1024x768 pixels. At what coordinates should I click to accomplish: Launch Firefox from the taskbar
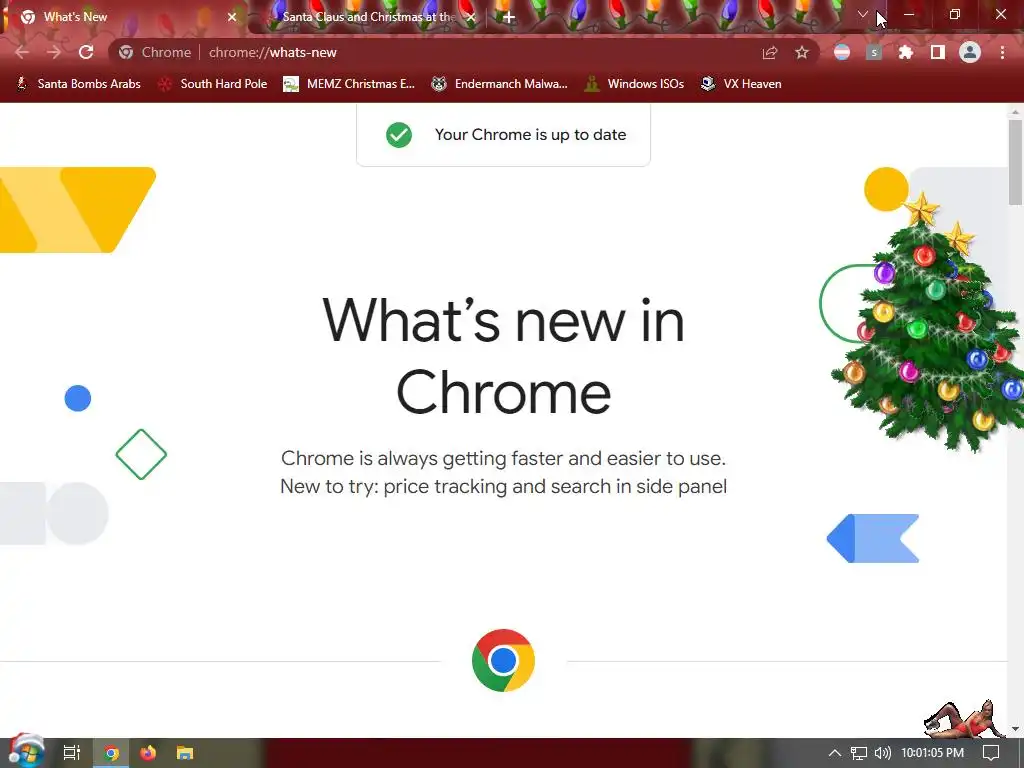148,753
